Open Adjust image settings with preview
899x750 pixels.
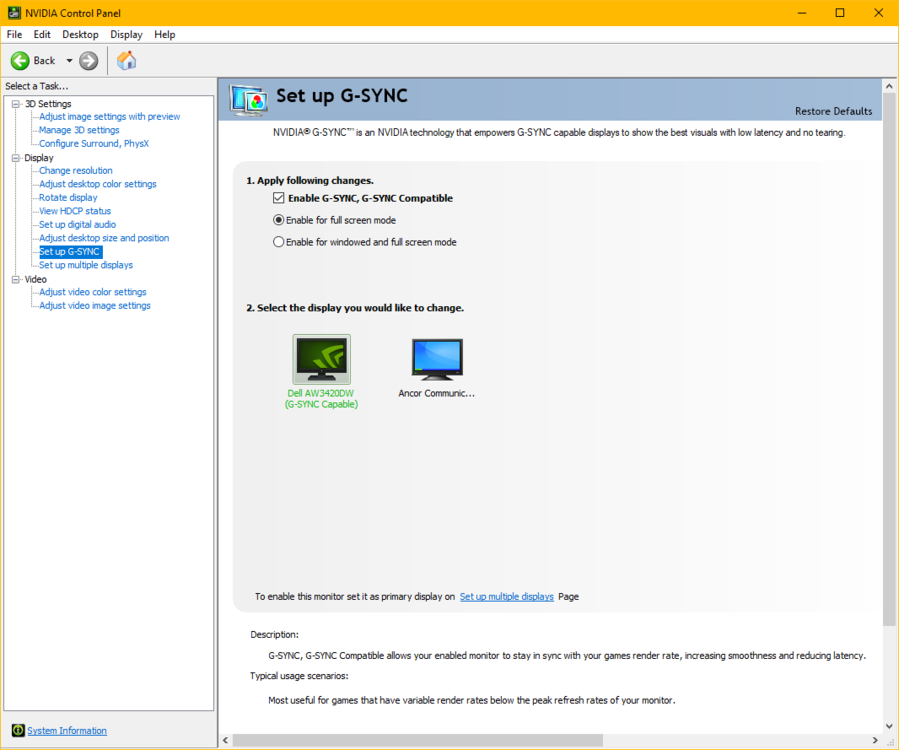click(x=110, y=116)
